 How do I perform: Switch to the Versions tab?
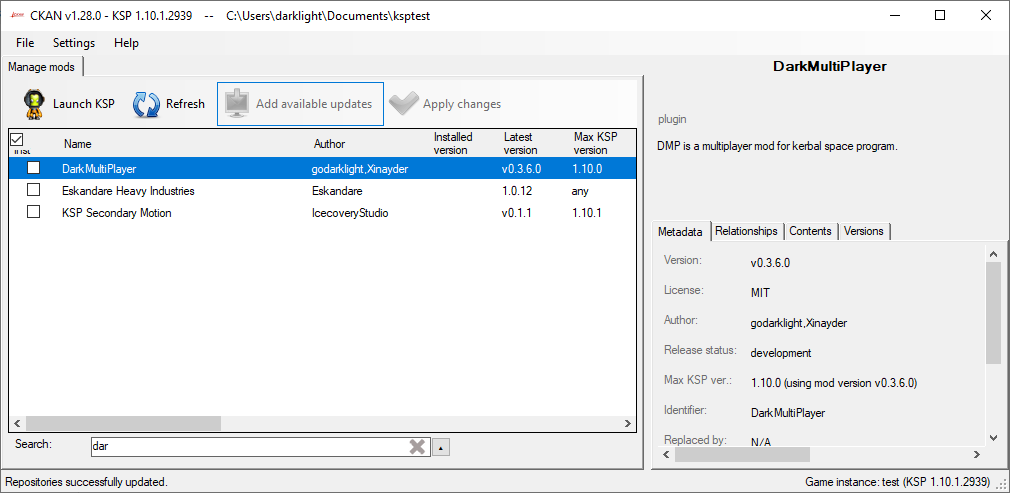click(864, 231)
